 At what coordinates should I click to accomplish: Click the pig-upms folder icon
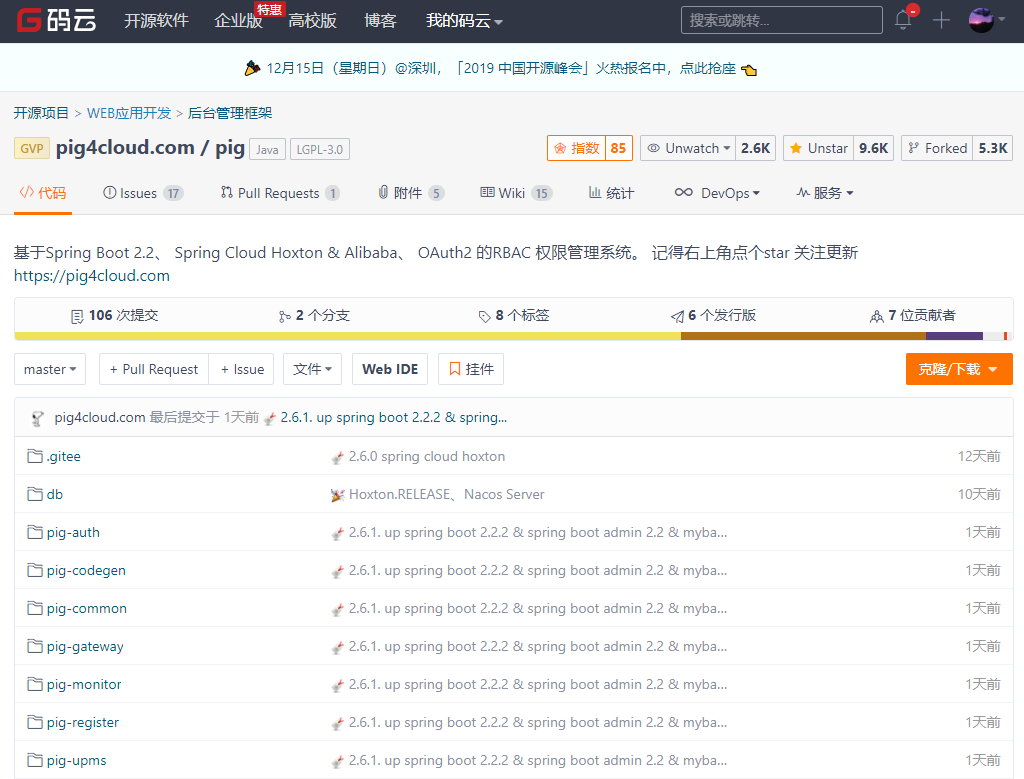pos(35,760)
